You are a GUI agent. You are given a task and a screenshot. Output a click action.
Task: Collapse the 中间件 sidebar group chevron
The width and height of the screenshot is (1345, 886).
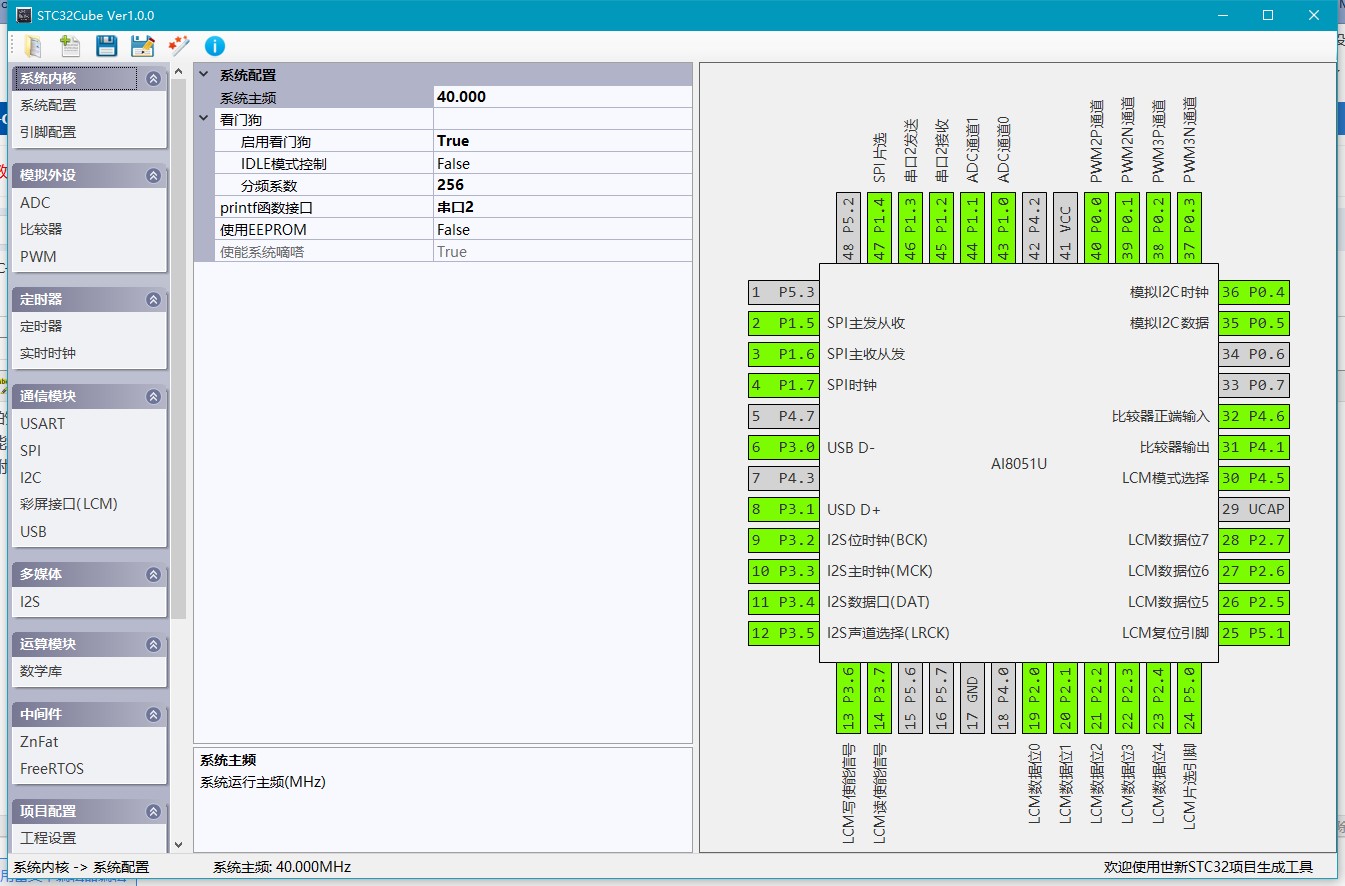click(x=153, y=714)
